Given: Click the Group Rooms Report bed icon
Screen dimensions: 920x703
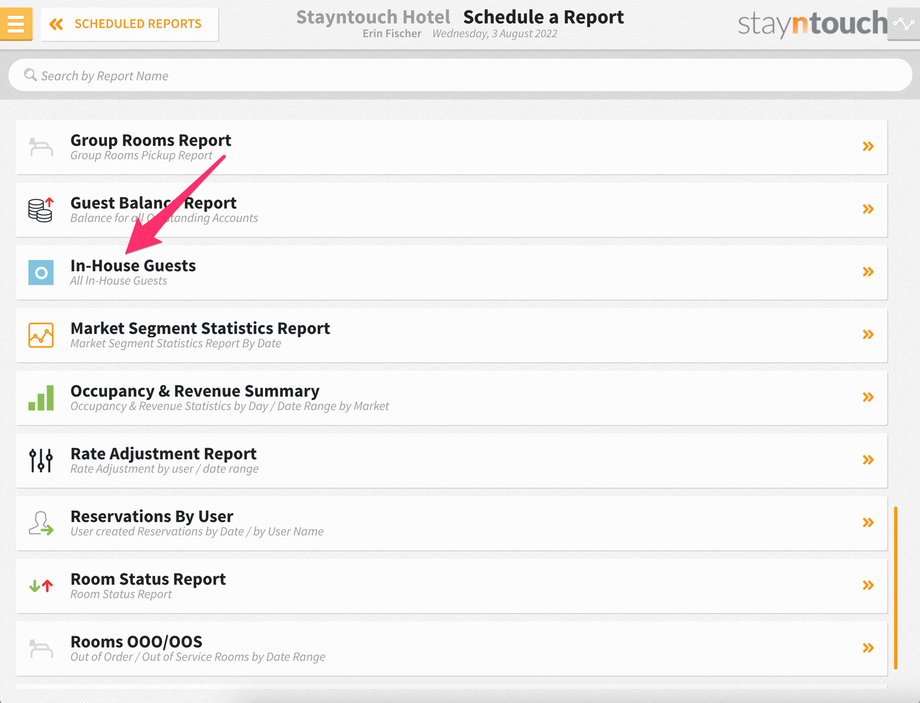Looking at the screenshot, I should click(x=41, y=147).
